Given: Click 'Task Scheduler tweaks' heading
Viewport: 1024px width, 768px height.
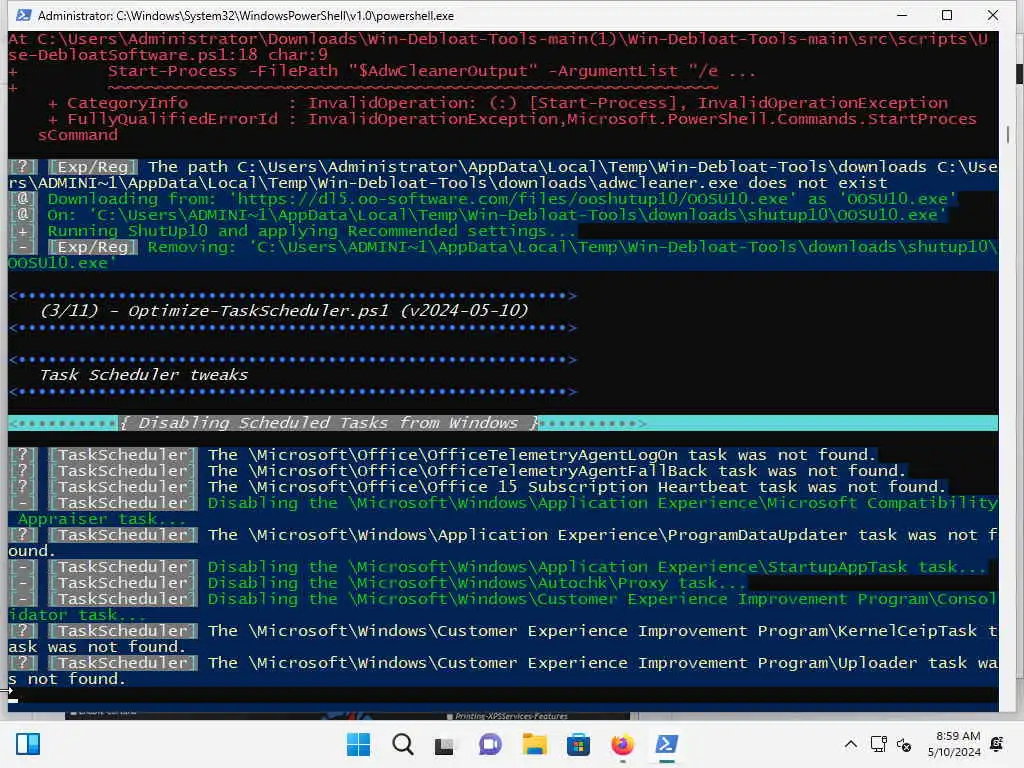Looking at the screenshot, I should point(144,375).
